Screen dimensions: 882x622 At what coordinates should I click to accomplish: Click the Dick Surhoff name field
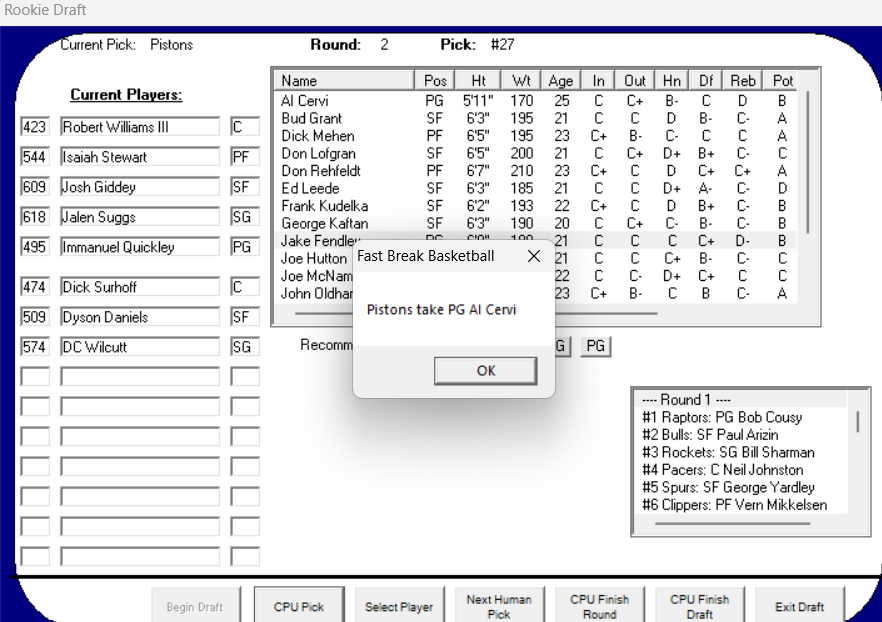point(140,287)
